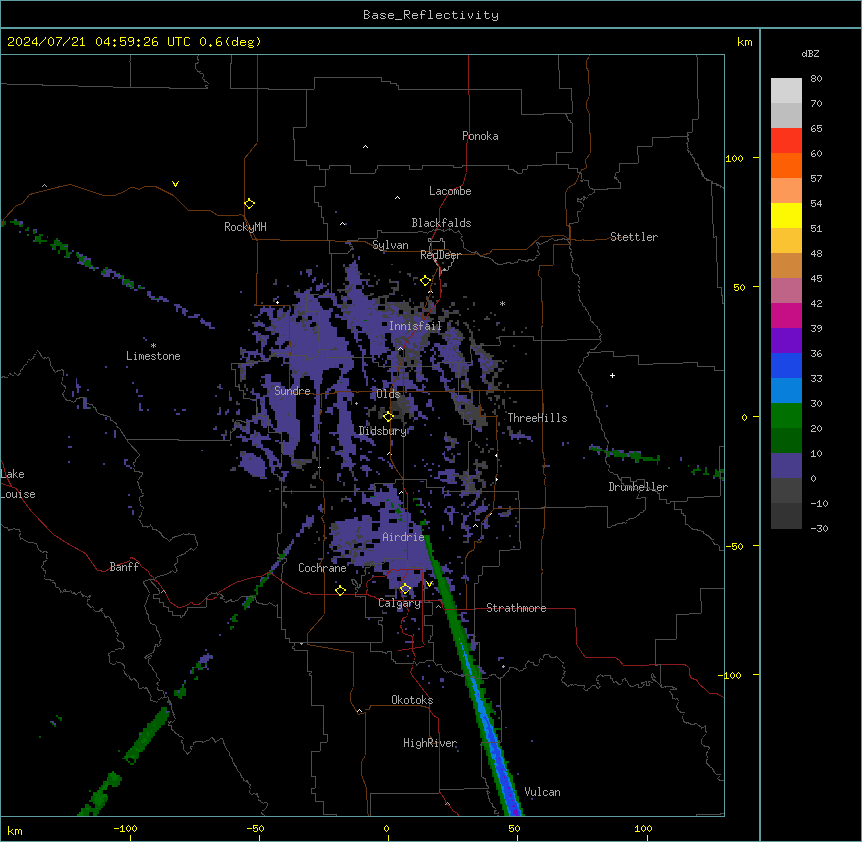Image resolution: width=862 pixels, height=842 pixels.
Task: Click the yellow diamond marker above the Calgary label
Action: click(x=405, y=589)
